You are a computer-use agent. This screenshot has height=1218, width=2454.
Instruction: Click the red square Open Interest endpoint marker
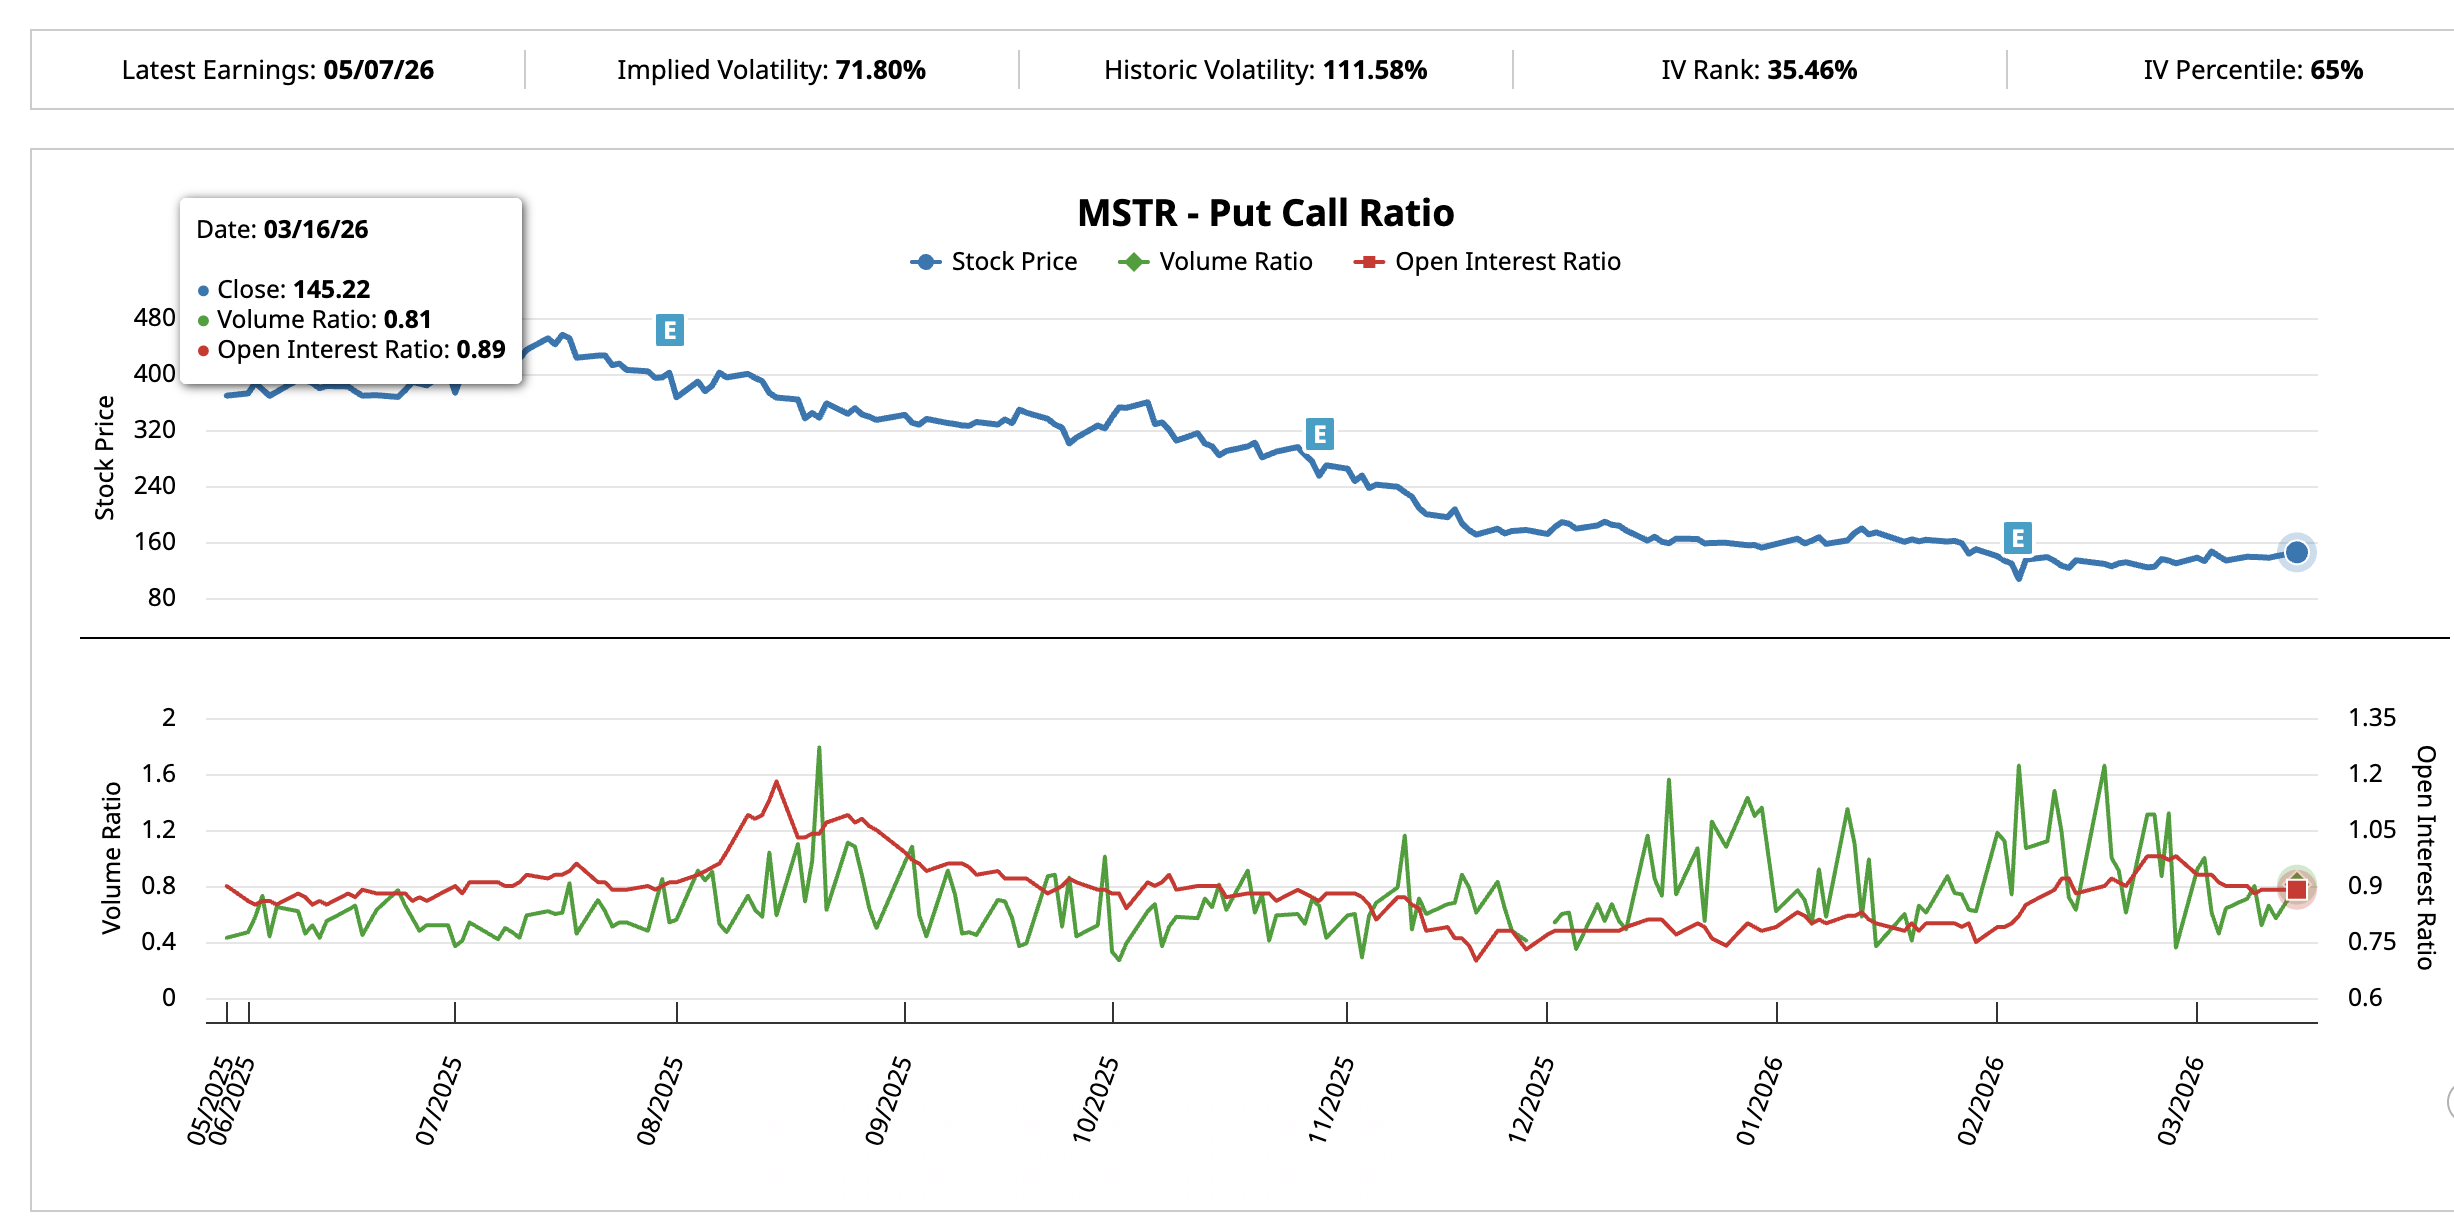pyautogui.click(x=2297, y=889)
